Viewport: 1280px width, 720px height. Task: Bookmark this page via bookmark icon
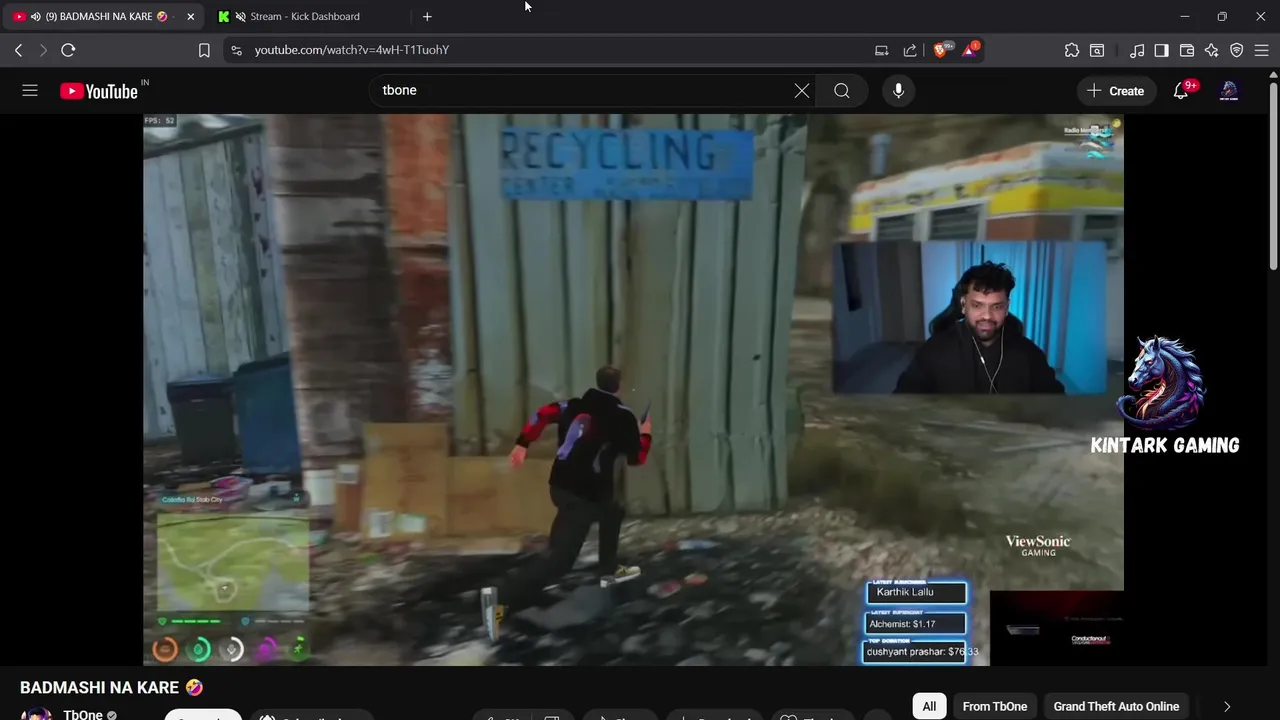click(204, 50)
